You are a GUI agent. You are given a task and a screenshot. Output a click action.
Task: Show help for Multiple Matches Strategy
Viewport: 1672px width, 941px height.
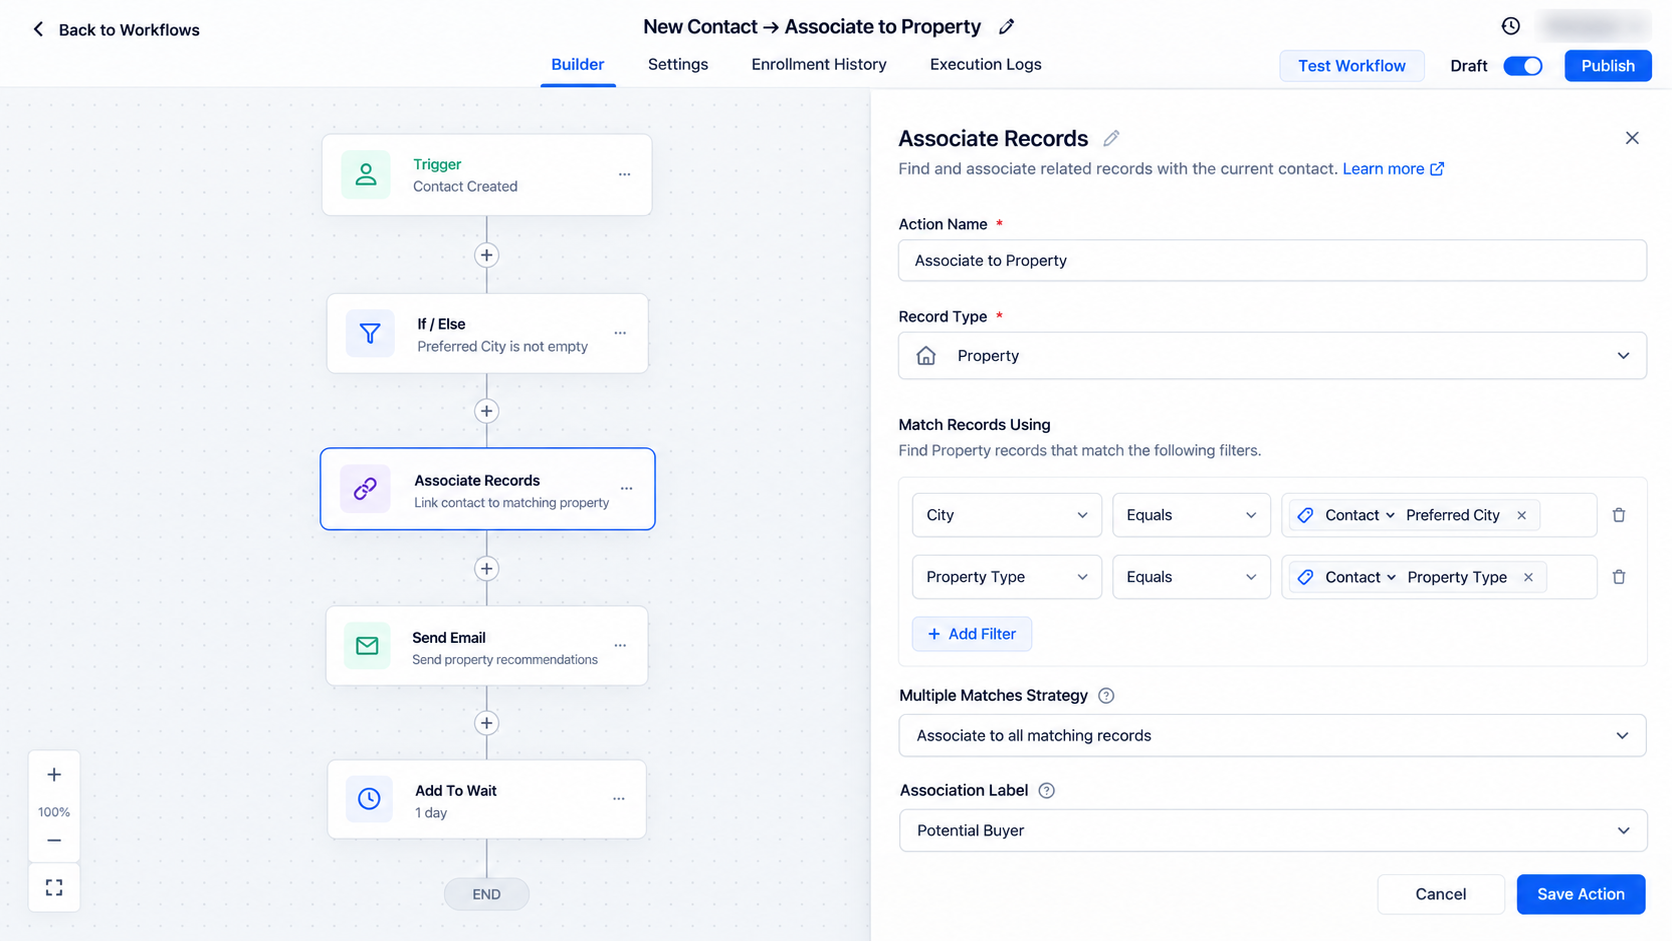click(x=1106, y=696)
